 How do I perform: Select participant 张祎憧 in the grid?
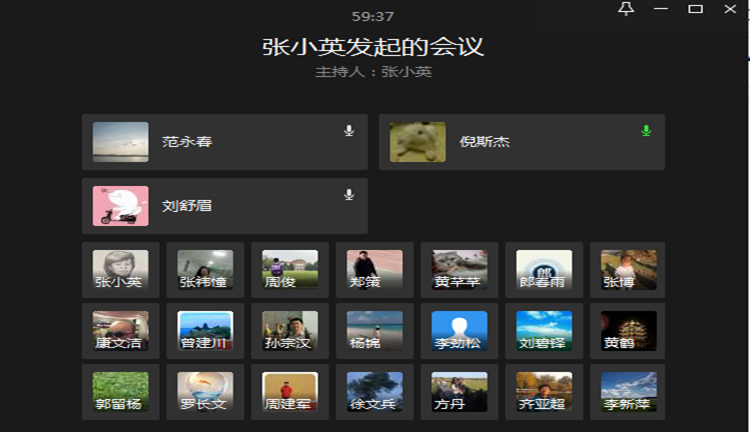(205, 270)
